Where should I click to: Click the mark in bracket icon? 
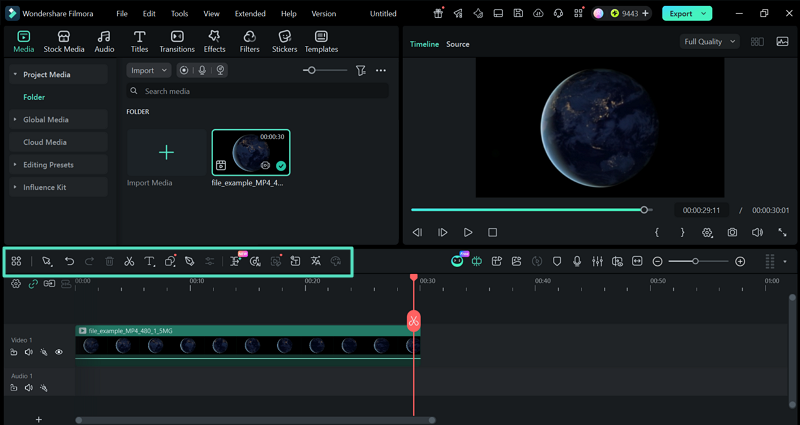click(657, 233)
